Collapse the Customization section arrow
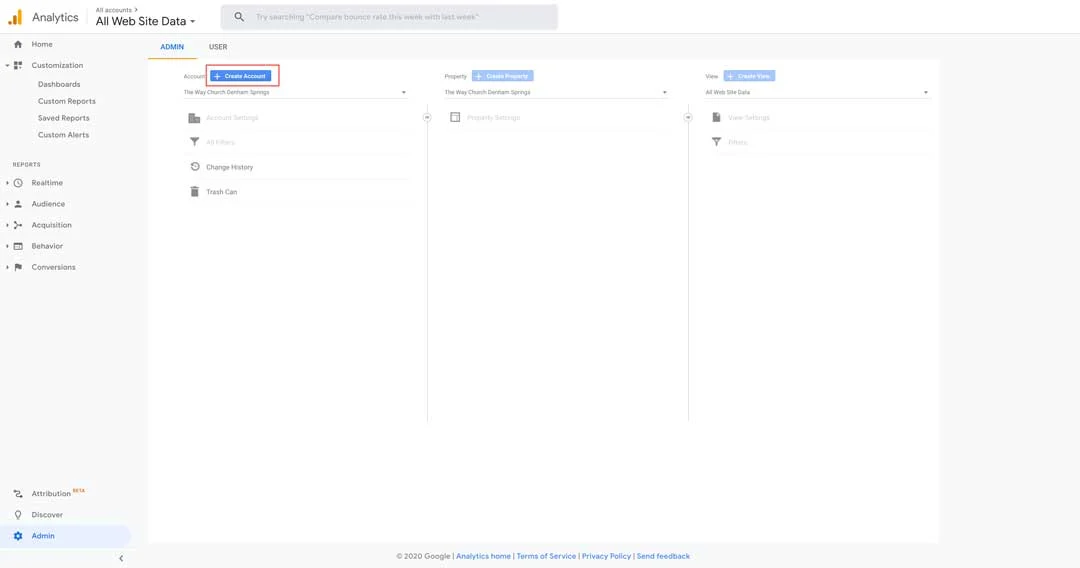1080x568 pixels. (8, 65)
